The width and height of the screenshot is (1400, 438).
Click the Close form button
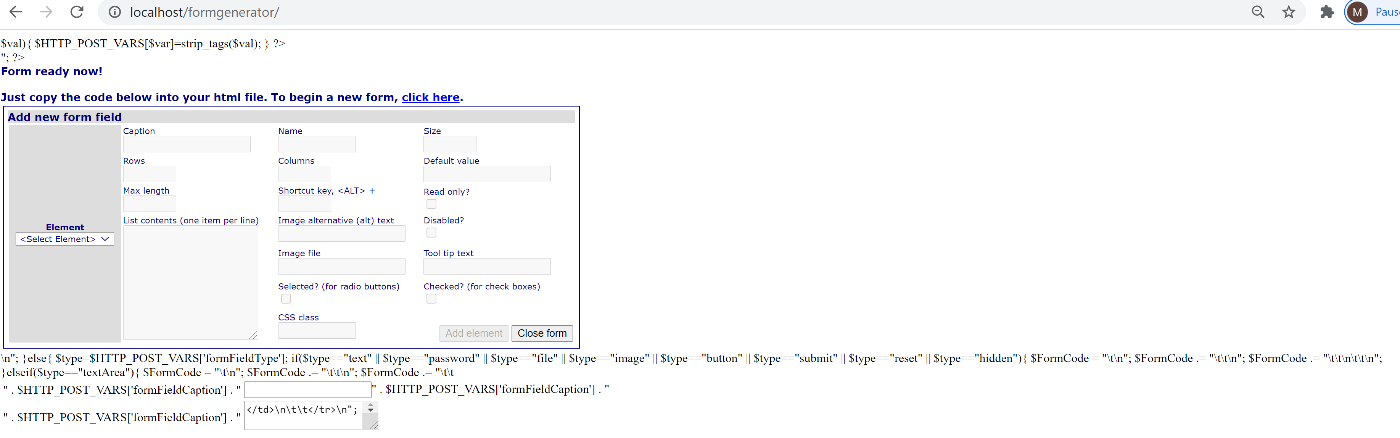542,333
